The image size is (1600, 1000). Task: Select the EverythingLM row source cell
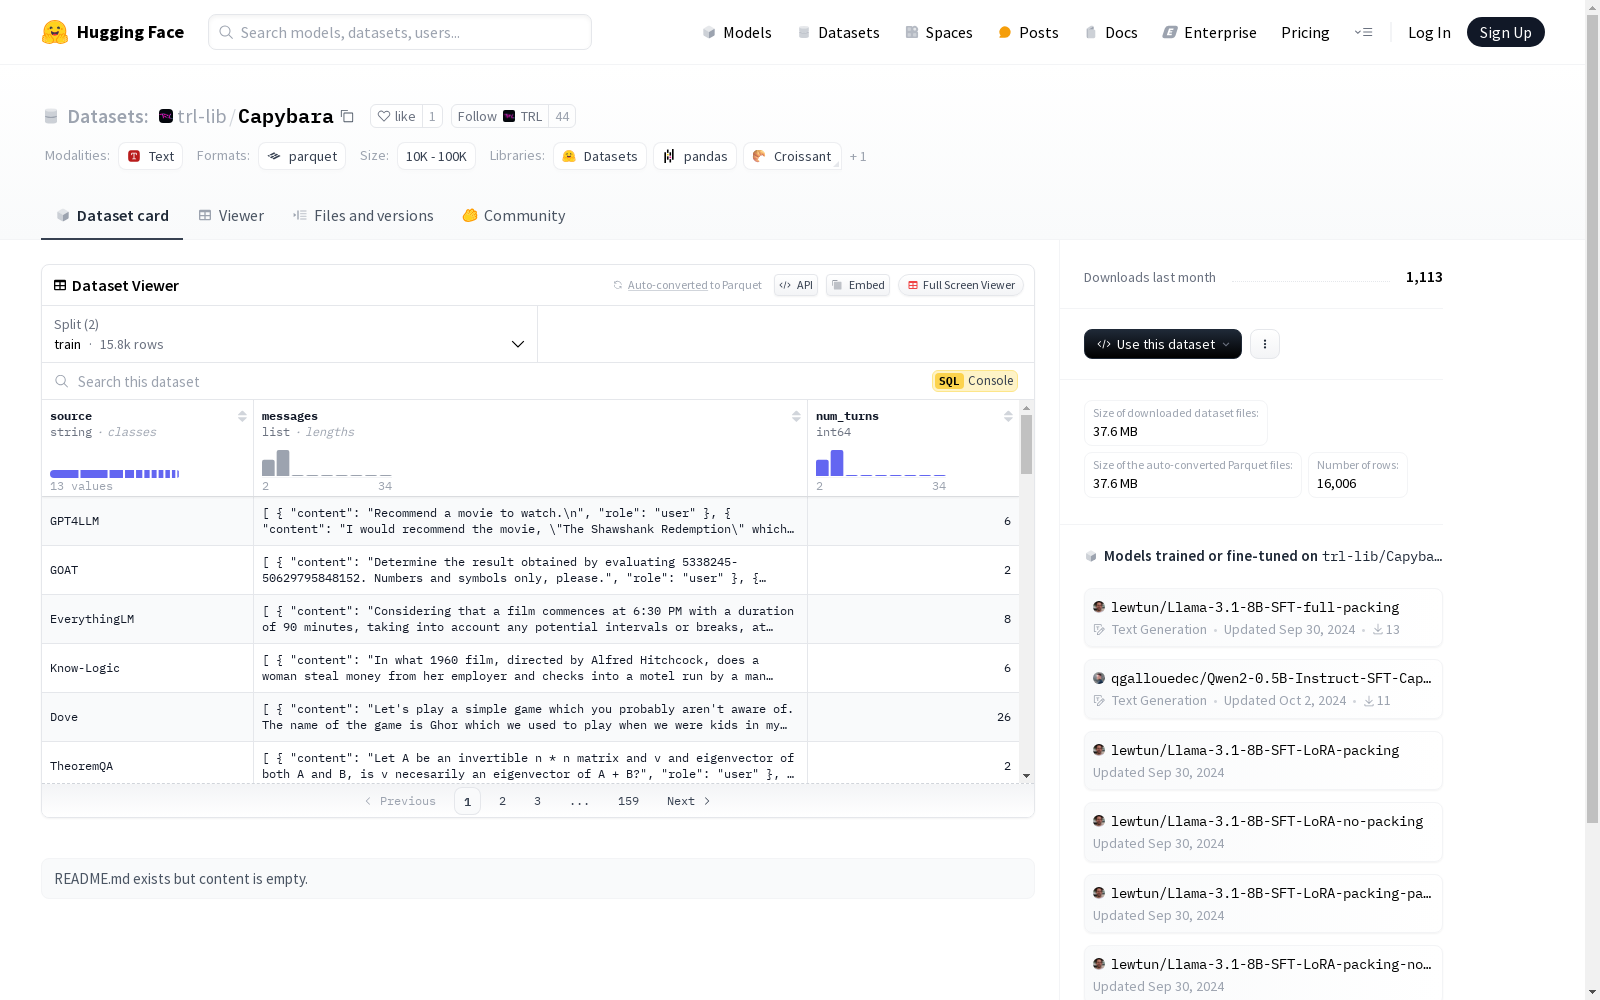click(147, 619)
